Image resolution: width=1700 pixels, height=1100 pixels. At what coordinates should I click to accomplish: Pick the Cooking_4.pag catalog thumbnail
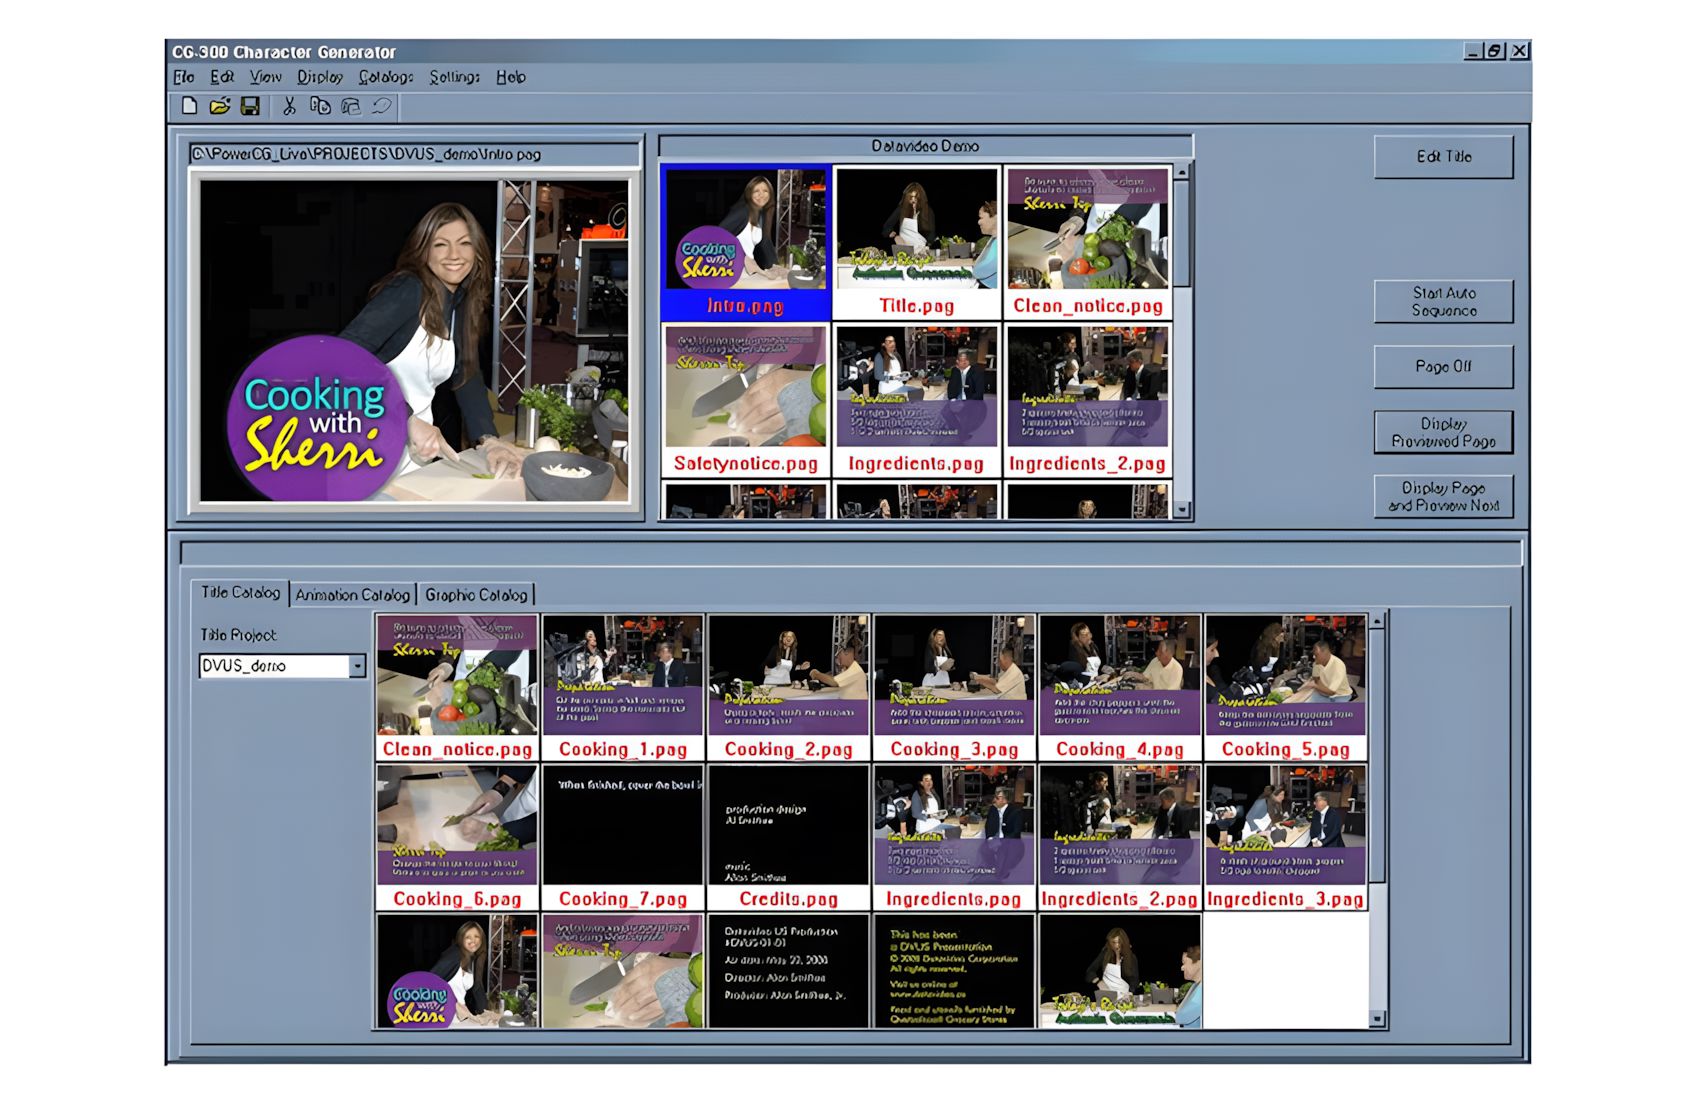(1120, 688)
